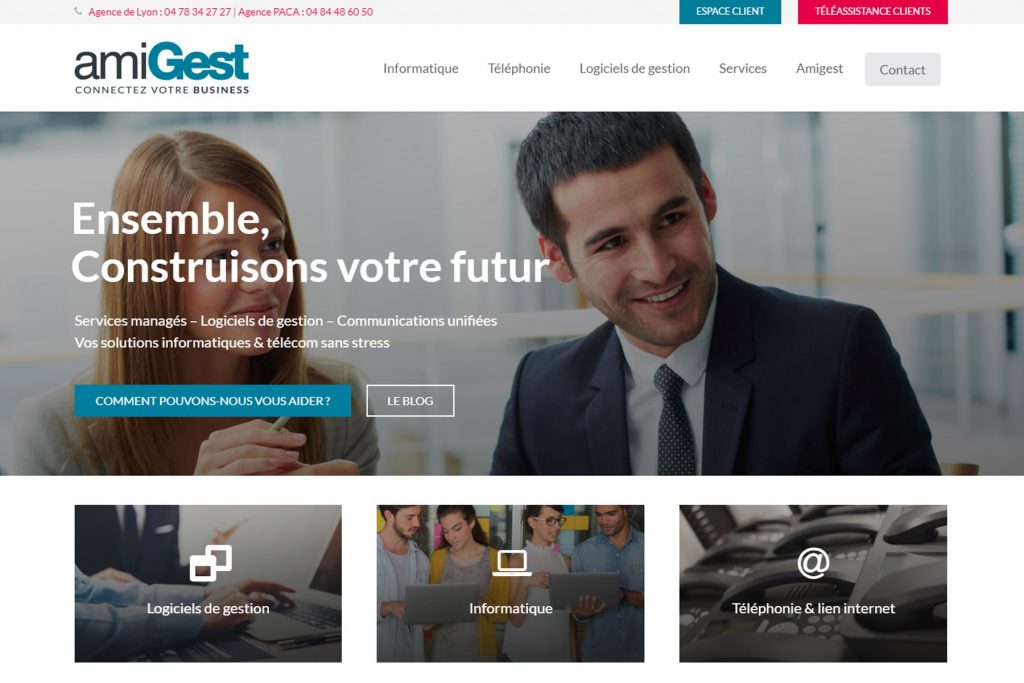Screen dimensions: 1024x683
Task: Open the Téléphonie & lien internet card
Action: (813, 584)
